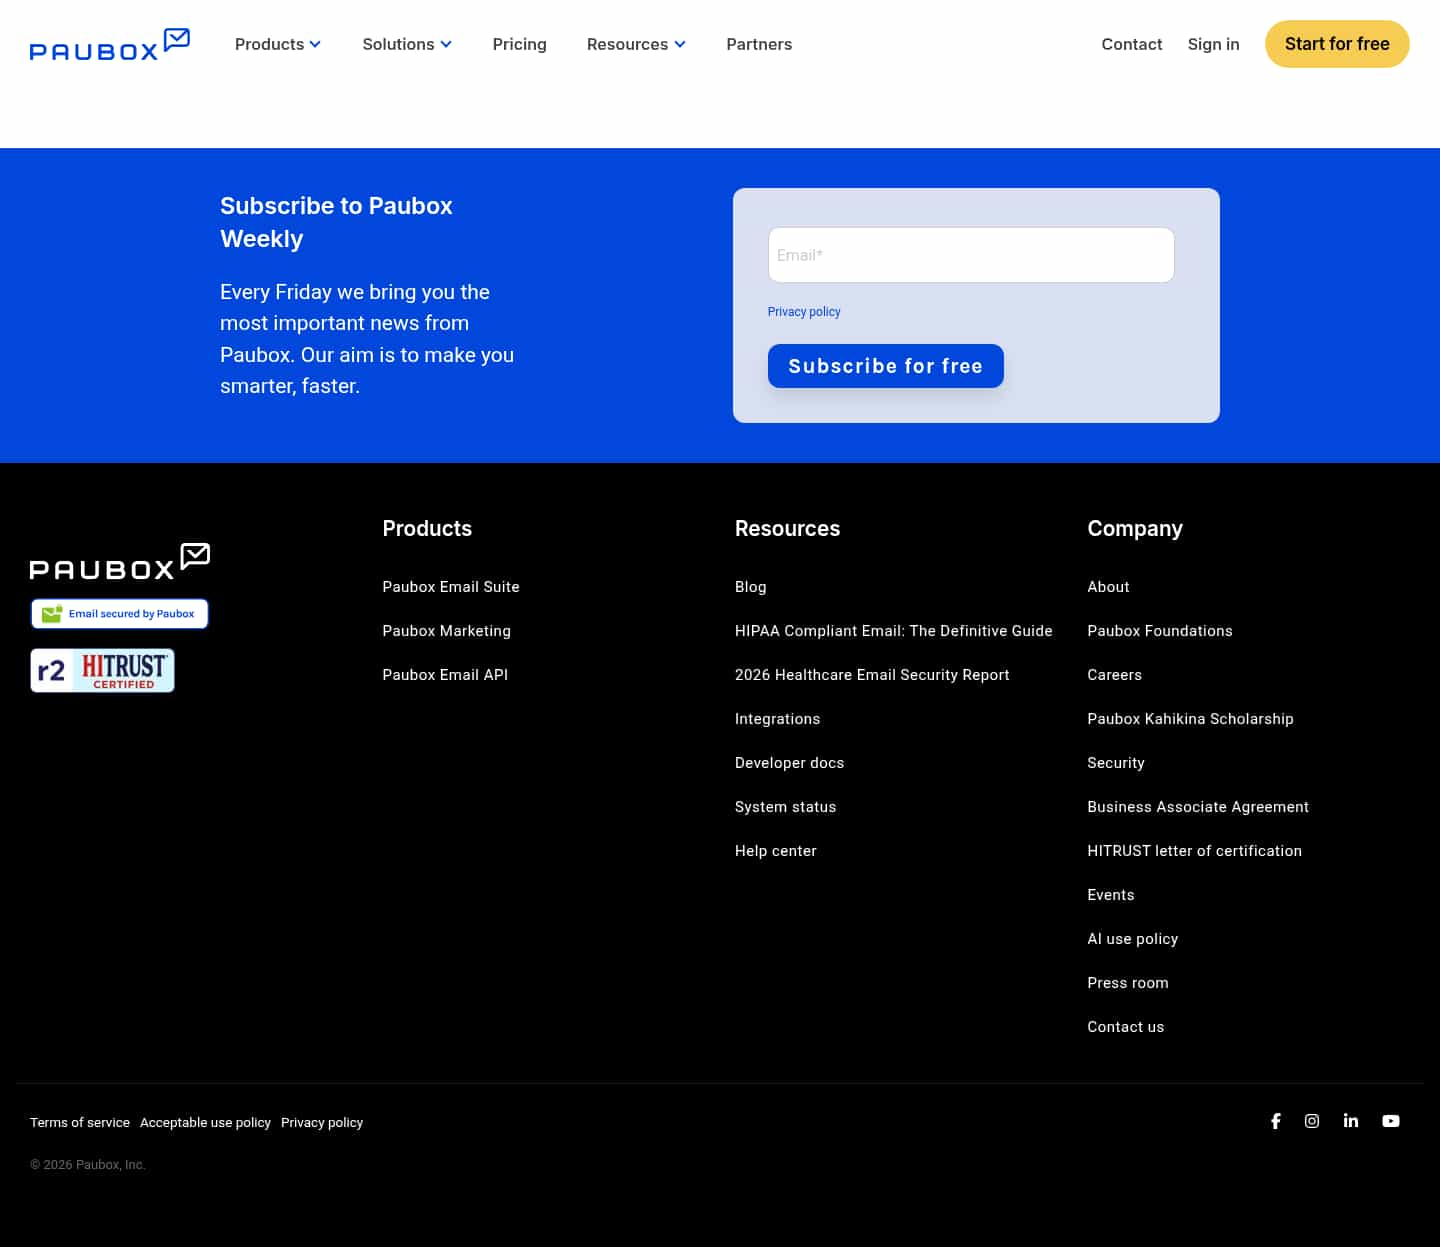Open Developer docs link
1440x1247 pixels.
(790, 763)
